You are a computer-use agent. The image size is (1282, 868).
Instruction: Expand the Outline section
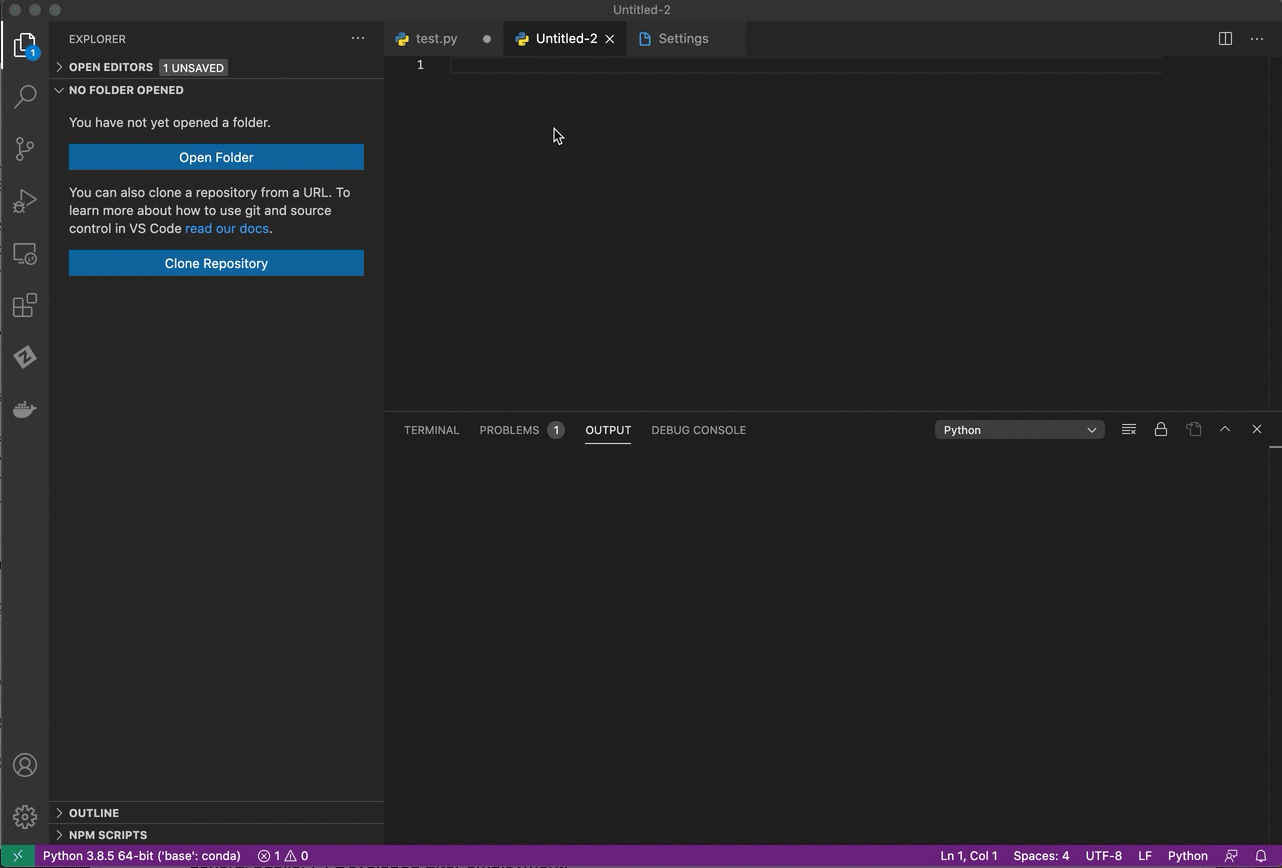[x=93, y=813]
